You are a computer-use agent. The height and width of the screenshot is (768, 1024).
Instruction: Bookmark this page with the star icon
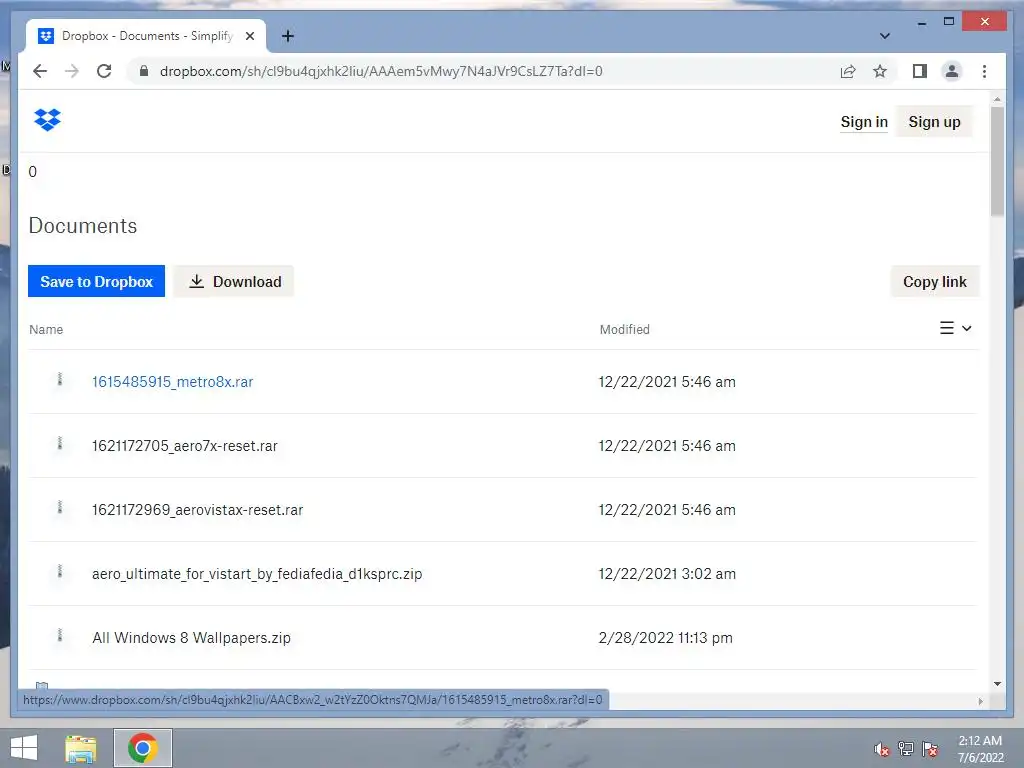click(x=880, y=71)
